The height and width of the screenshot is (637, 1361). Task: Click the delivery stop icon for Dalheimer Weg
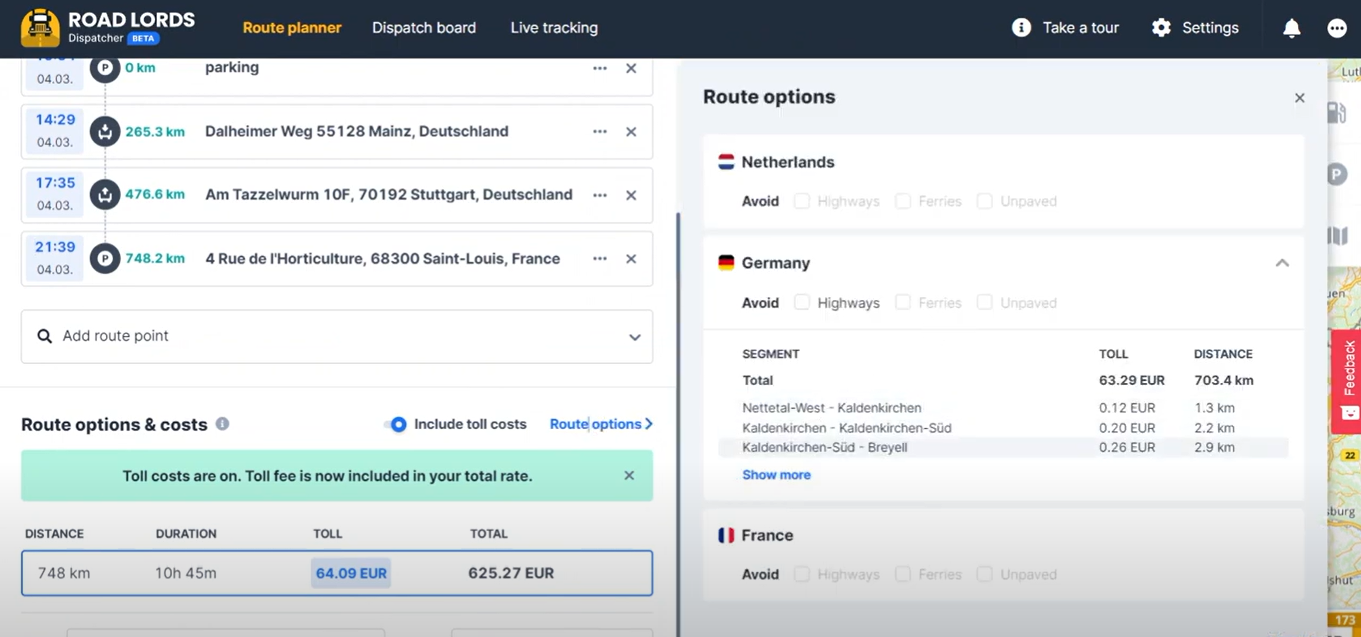pyautogui.click(x=105, y=131)
